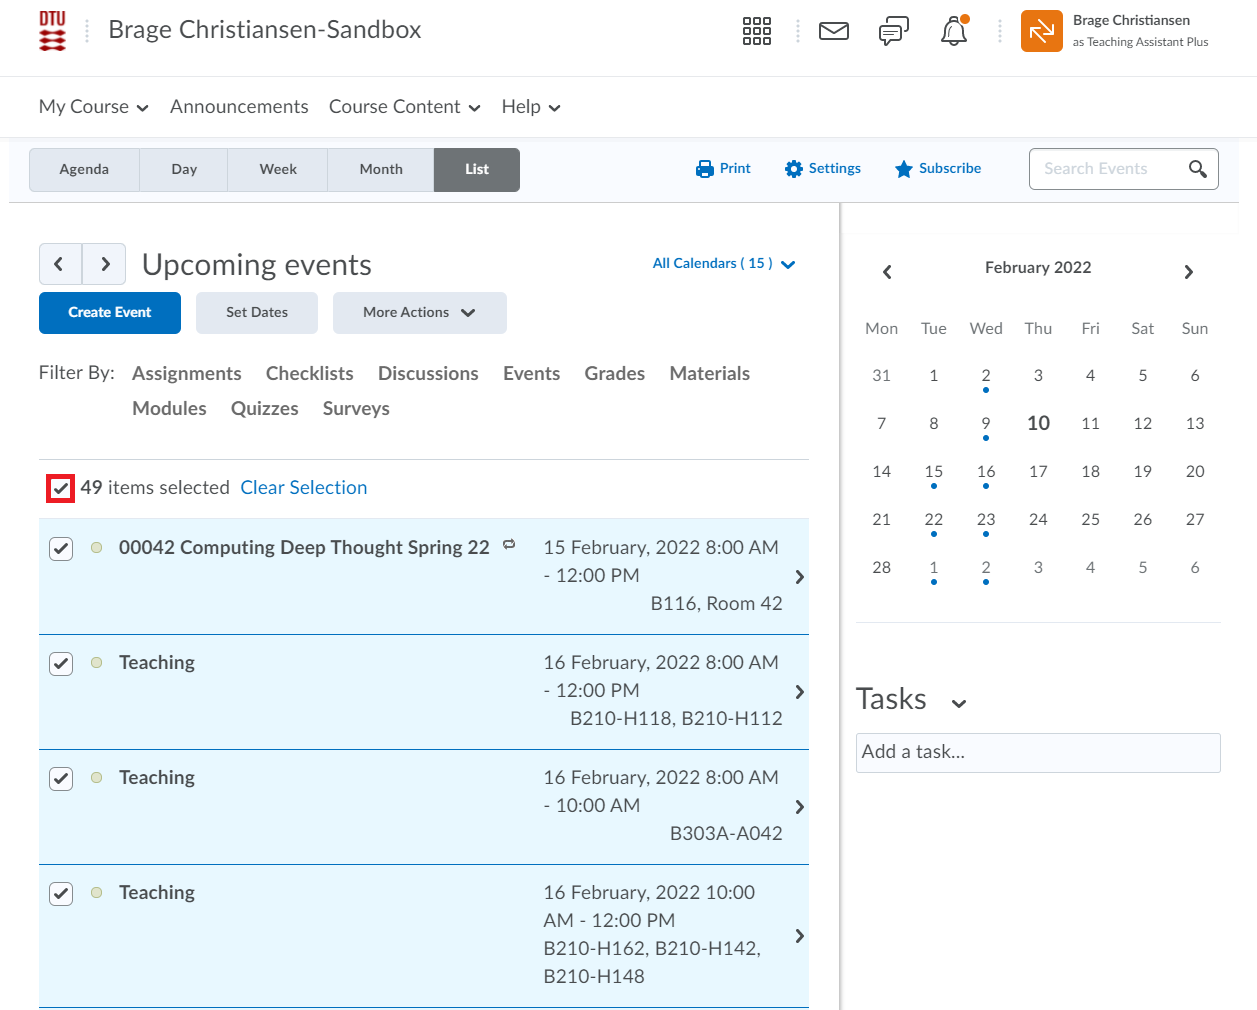Expand the My Course menu
The width and height of the screenshot is (1257, 1010).
tap(93, 107)
